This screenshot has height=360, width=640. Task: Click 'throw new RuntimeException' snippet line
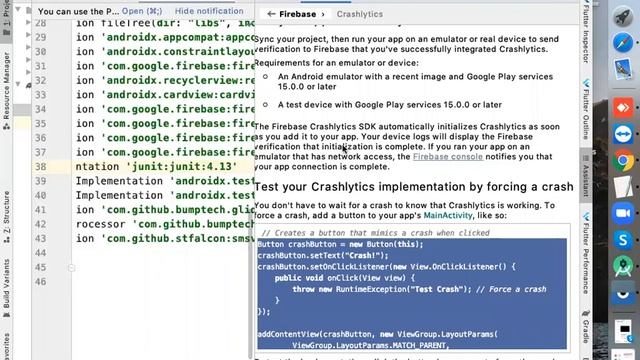tap(419, 289)
